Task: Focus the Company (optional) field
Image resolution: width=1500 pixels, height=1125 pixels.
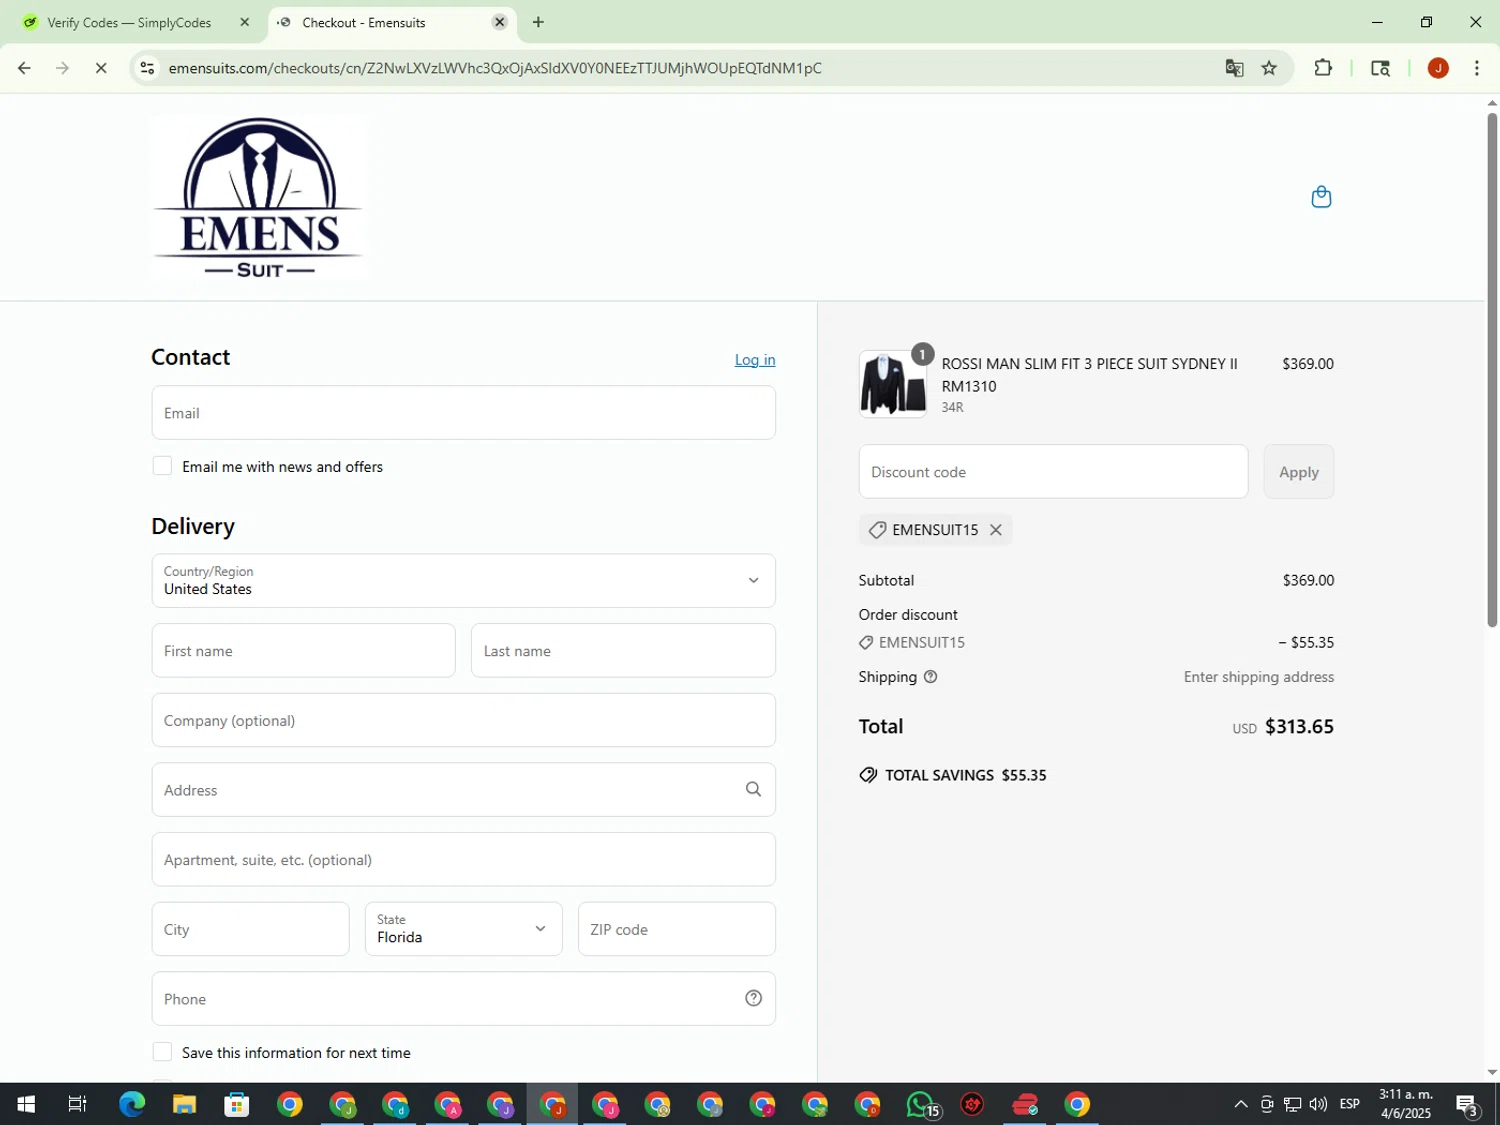Action: 463,720
